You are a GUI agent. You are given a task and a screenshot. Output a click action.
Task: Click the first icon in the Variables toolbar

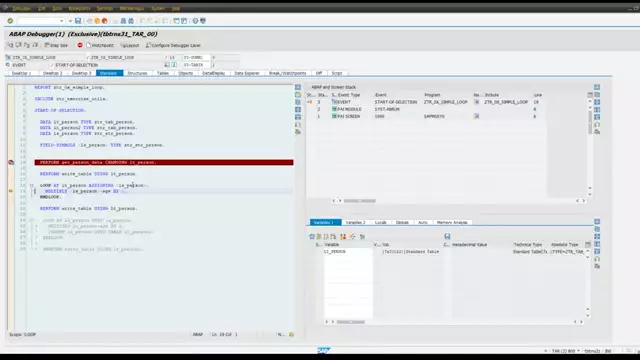312,236
